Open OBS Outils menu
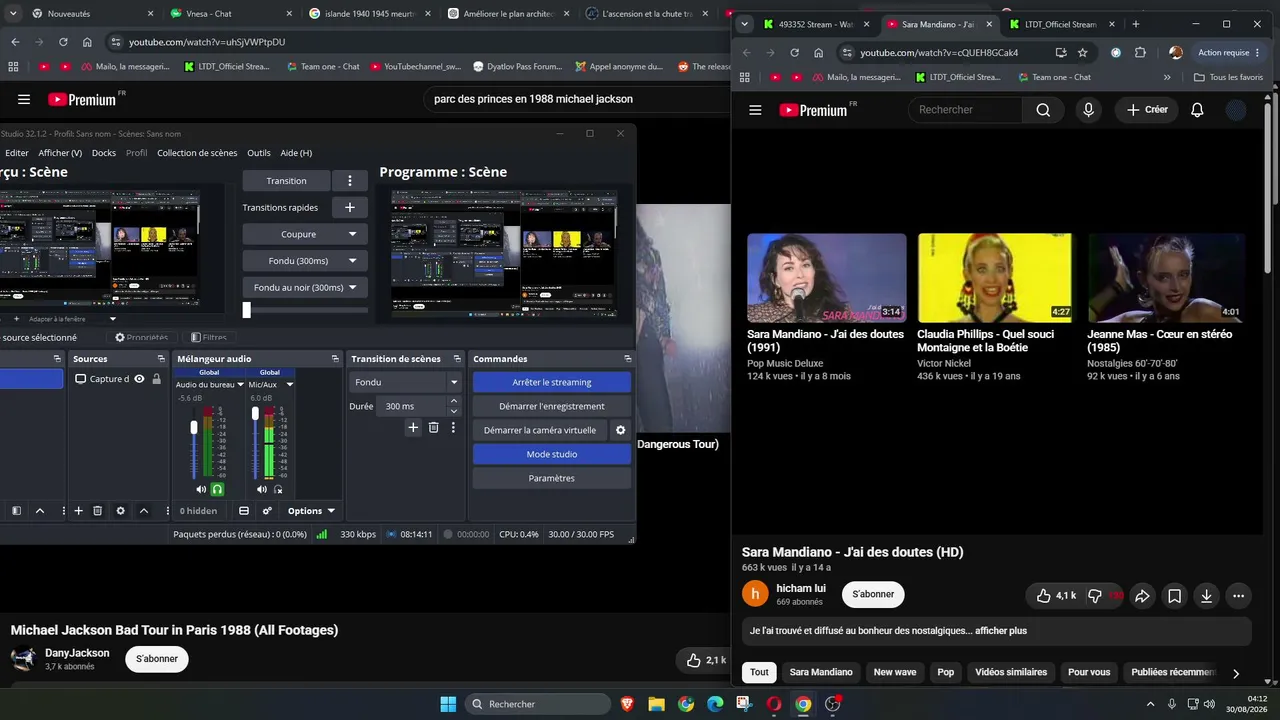Screen dimensions: 1280x720 [259, 153]
